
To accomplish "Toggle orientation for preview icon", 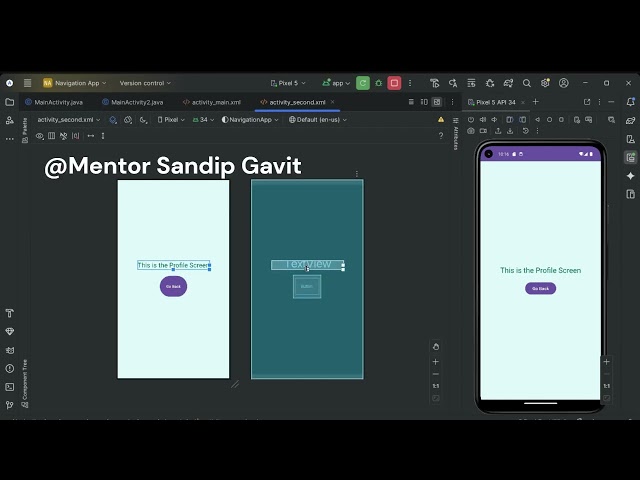I will click(x=128, y=120).
